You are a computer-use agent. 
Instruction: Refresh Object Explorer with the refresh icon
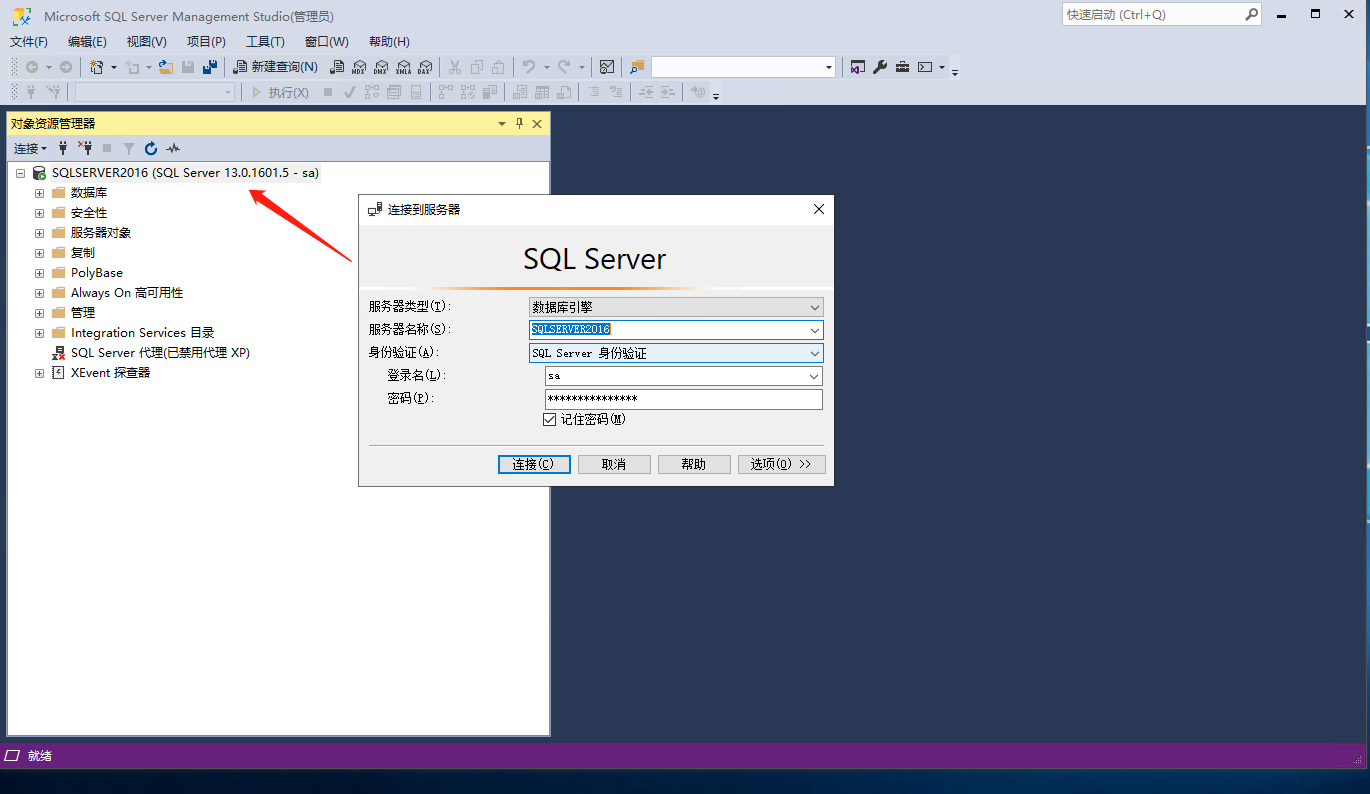click(x=150, y=148)
